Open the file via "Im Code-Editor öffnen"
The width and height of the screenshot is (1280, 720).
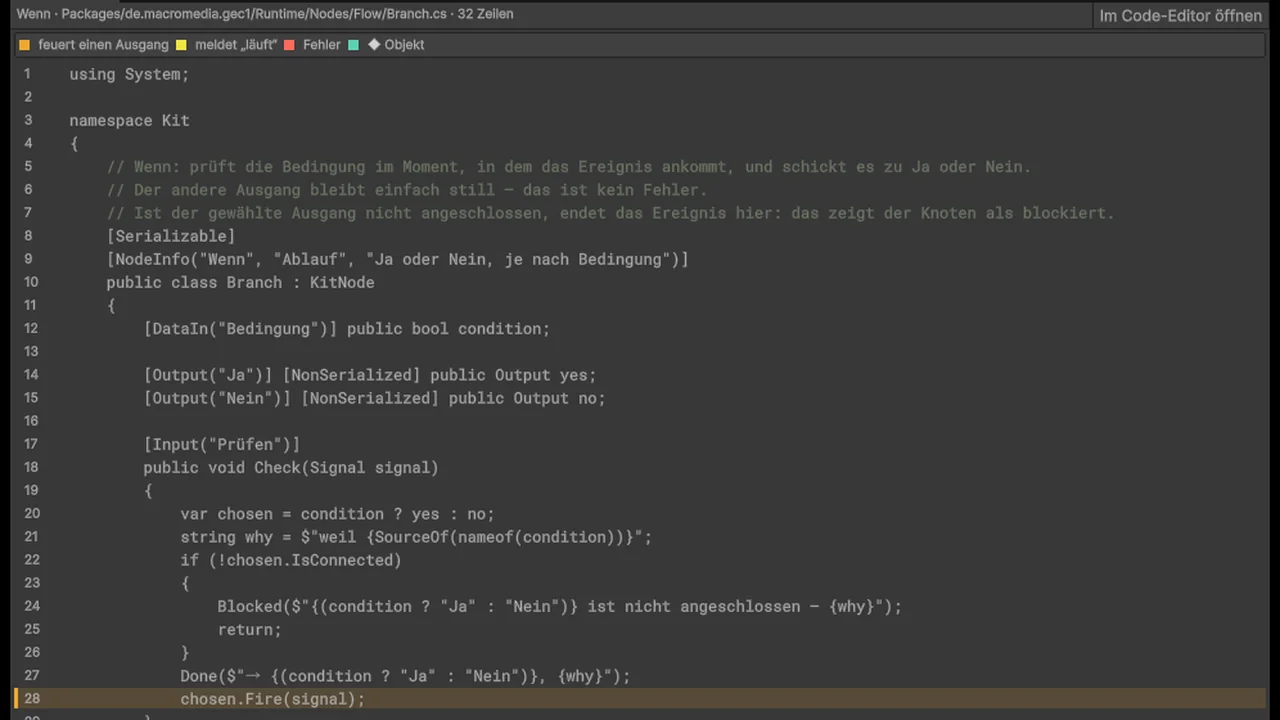pyautogui.click(x=1180, y=15)
